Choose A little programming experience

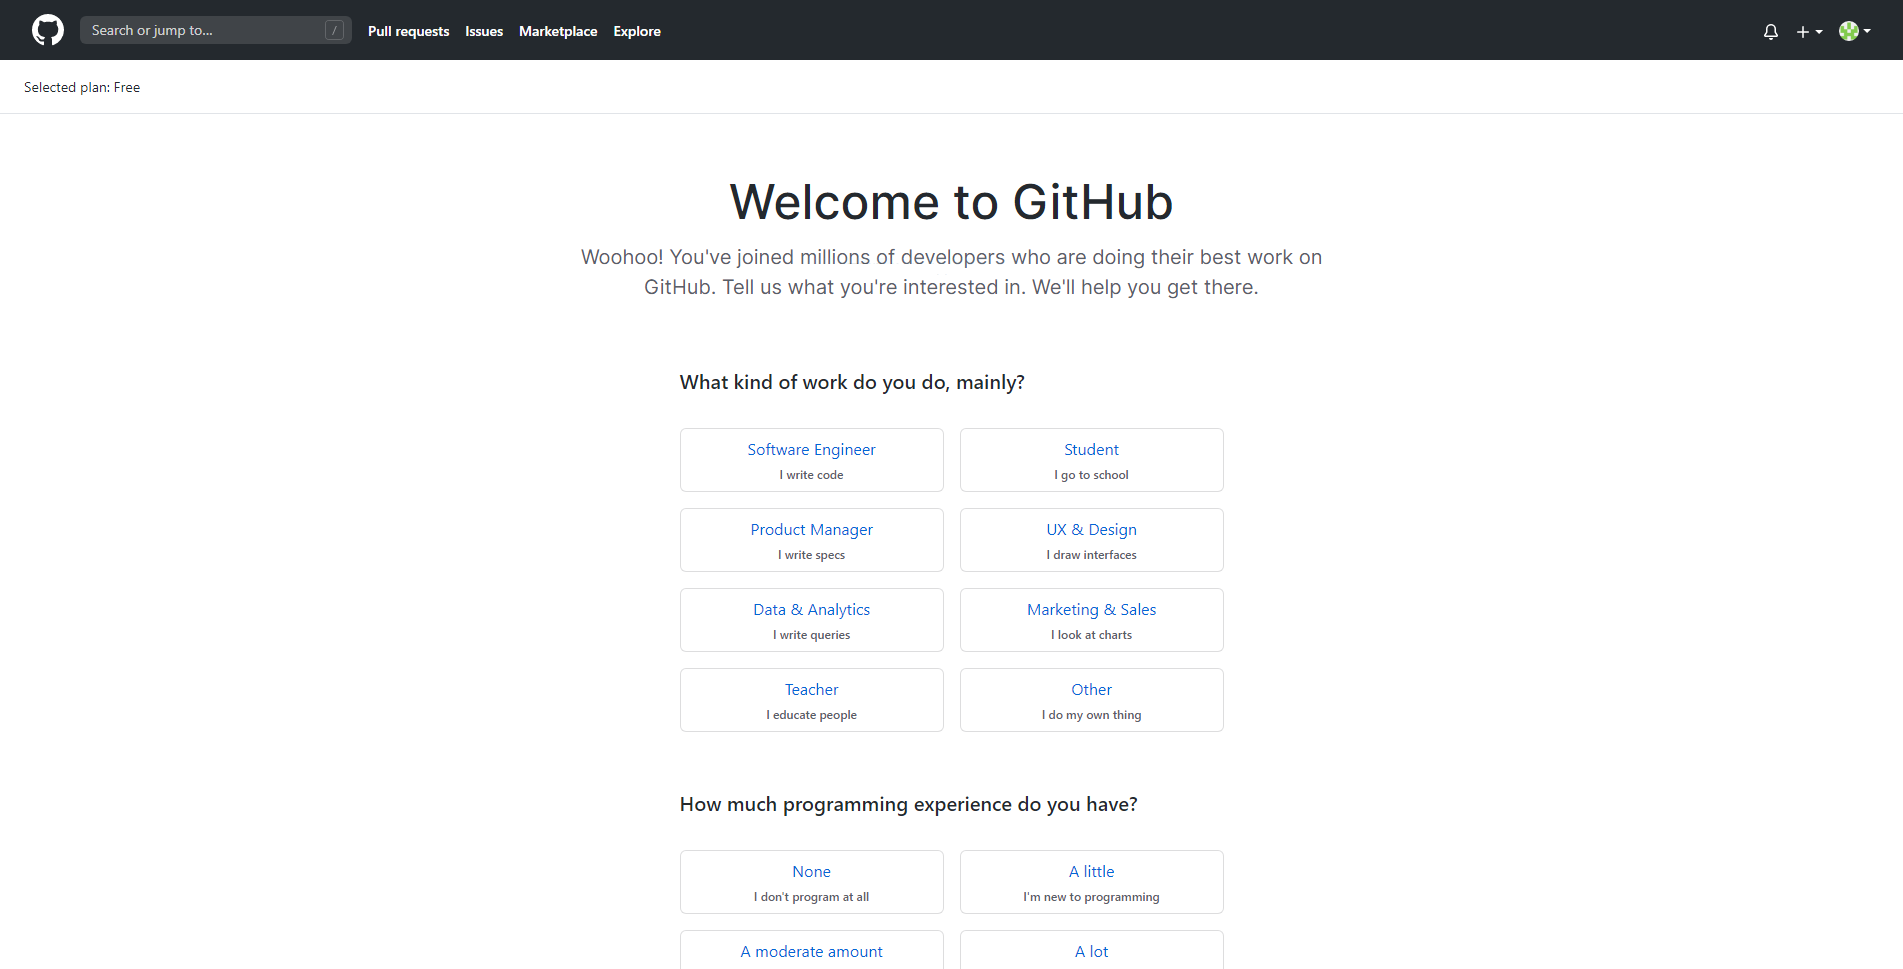[x=1092, y=882]
